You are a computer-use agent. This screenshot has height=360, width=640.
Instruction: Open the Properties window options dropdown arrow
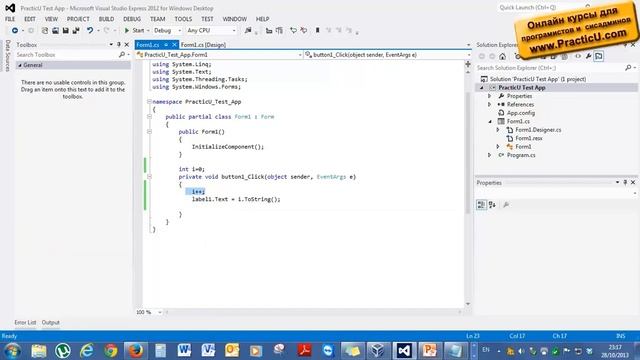617,182
